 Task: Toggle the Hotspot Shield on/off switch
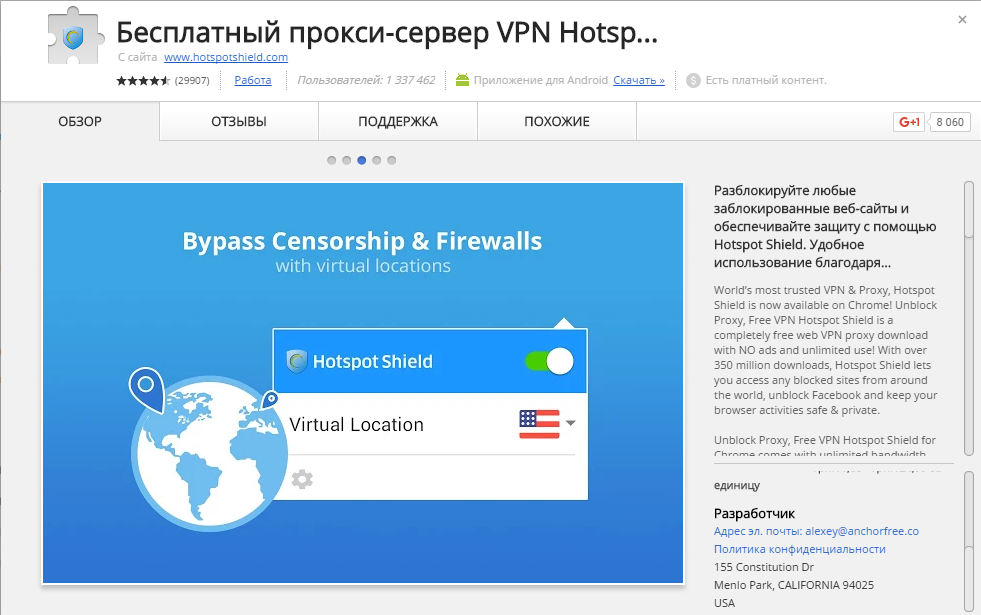[x=549, y=361]
